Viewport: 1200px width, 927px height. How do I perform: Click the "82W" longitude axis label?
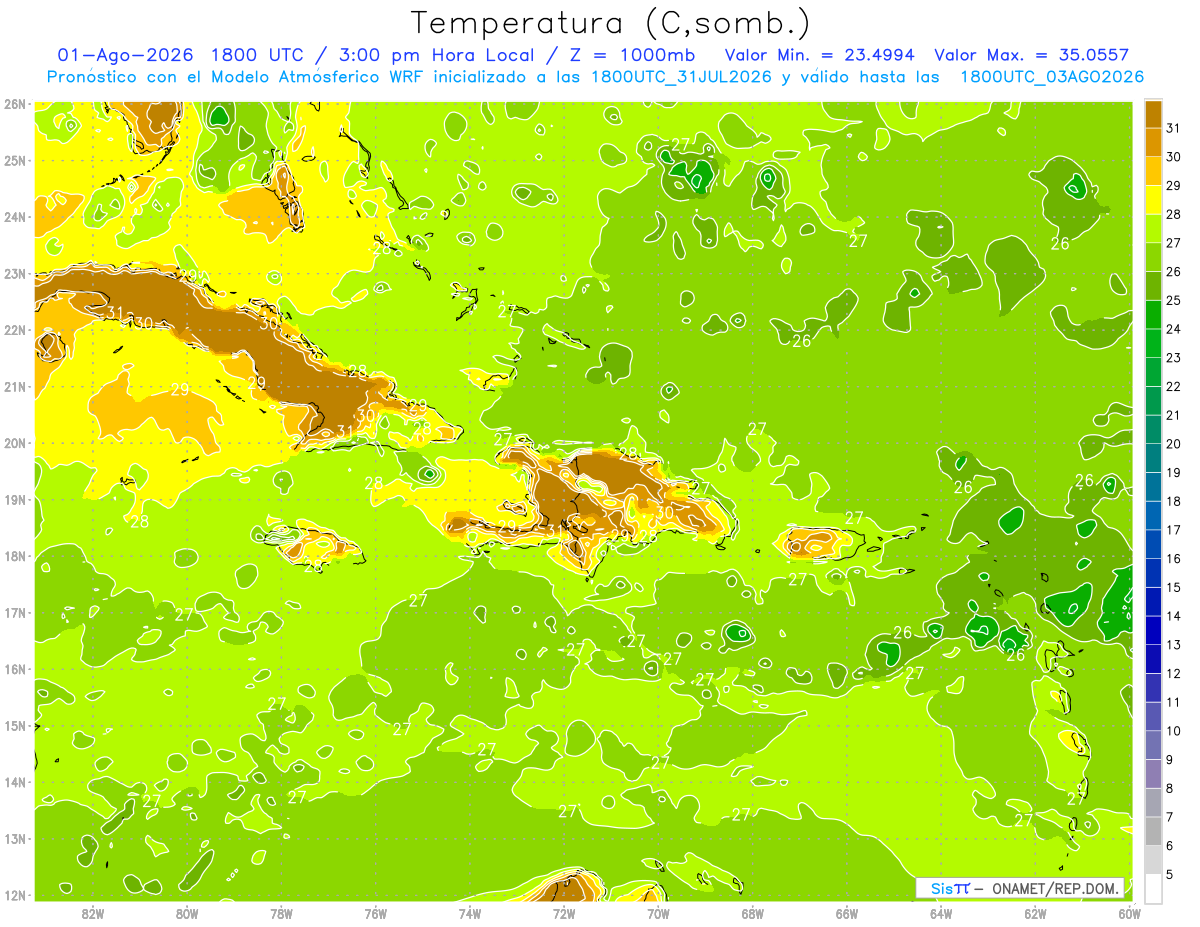click(93, 914)
